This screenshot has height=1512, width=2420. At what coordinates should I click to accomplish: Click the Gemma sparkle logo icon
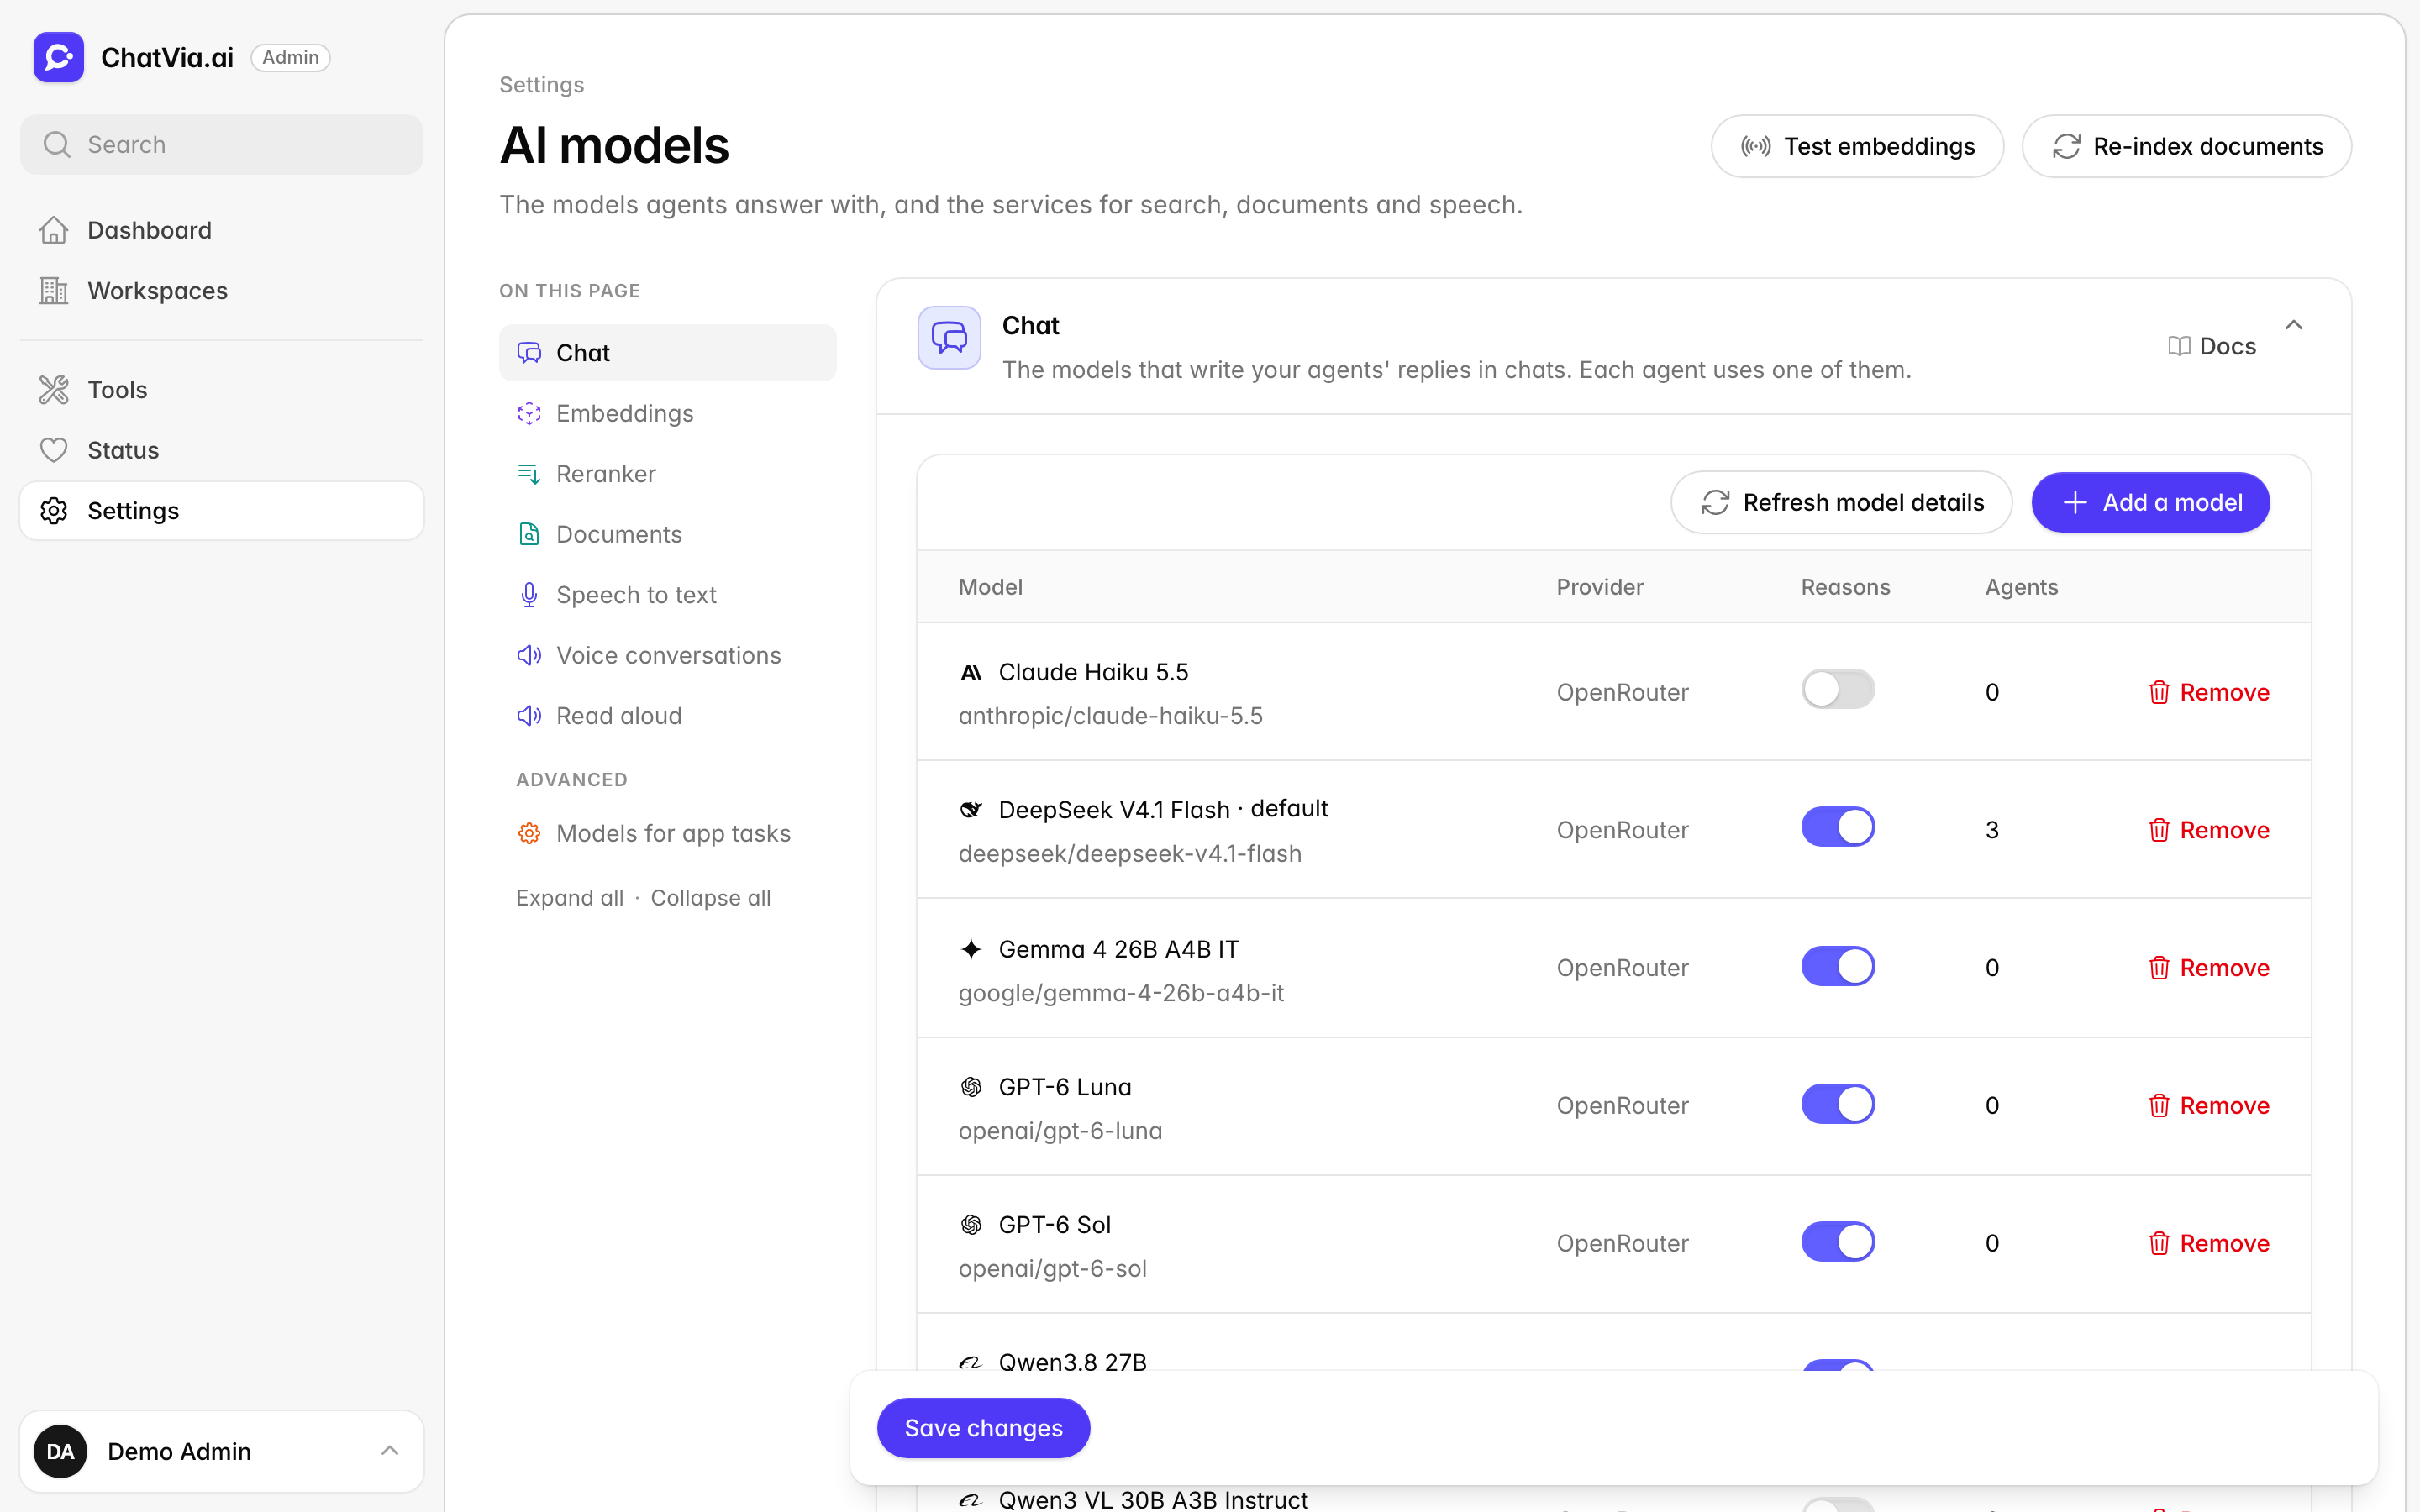(971, 949)
